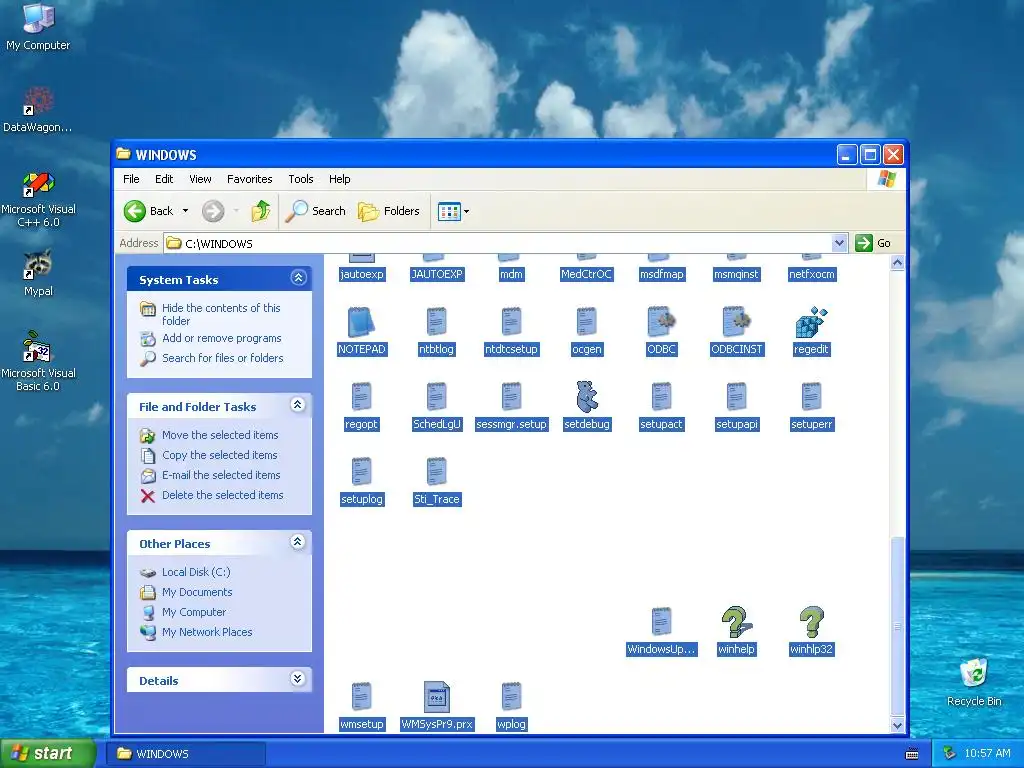Open My Network Places link
The width and height of the screenshot is (1024, 768).
pyautogui.click(x=207, y=632)
